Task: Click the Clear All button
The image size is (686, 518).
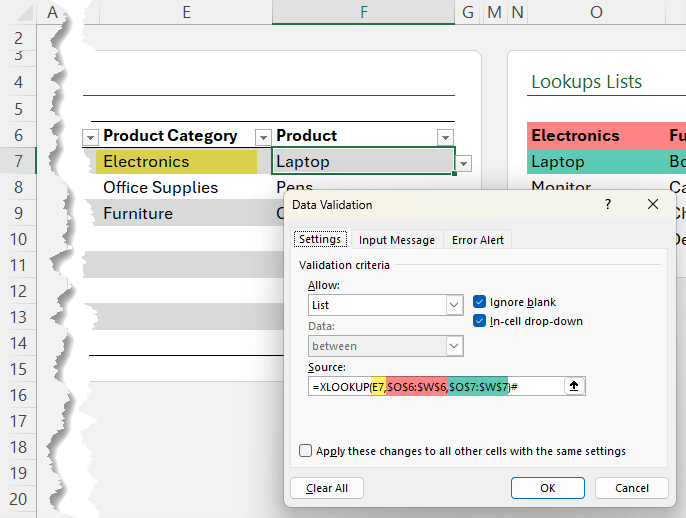Action: pos(327,488)
